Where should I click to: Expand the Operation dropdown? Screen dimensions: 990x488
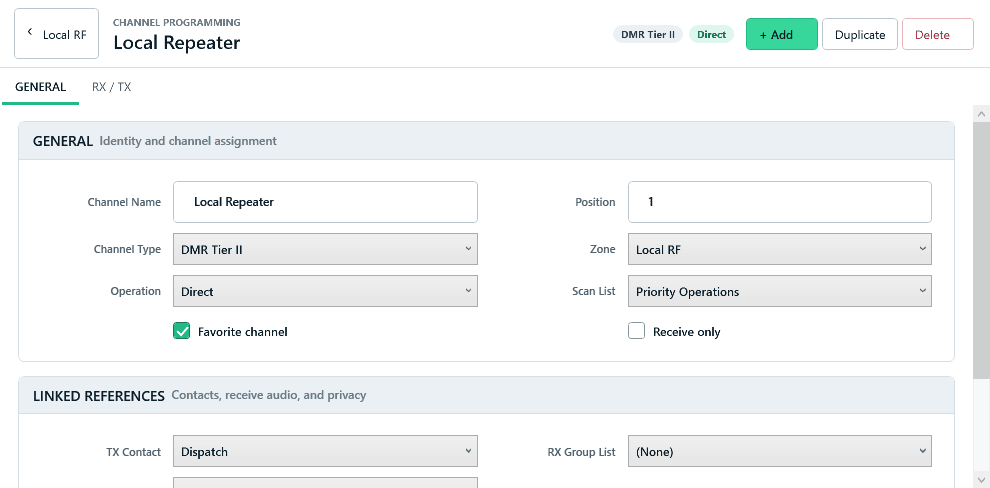tap(325, 291)
